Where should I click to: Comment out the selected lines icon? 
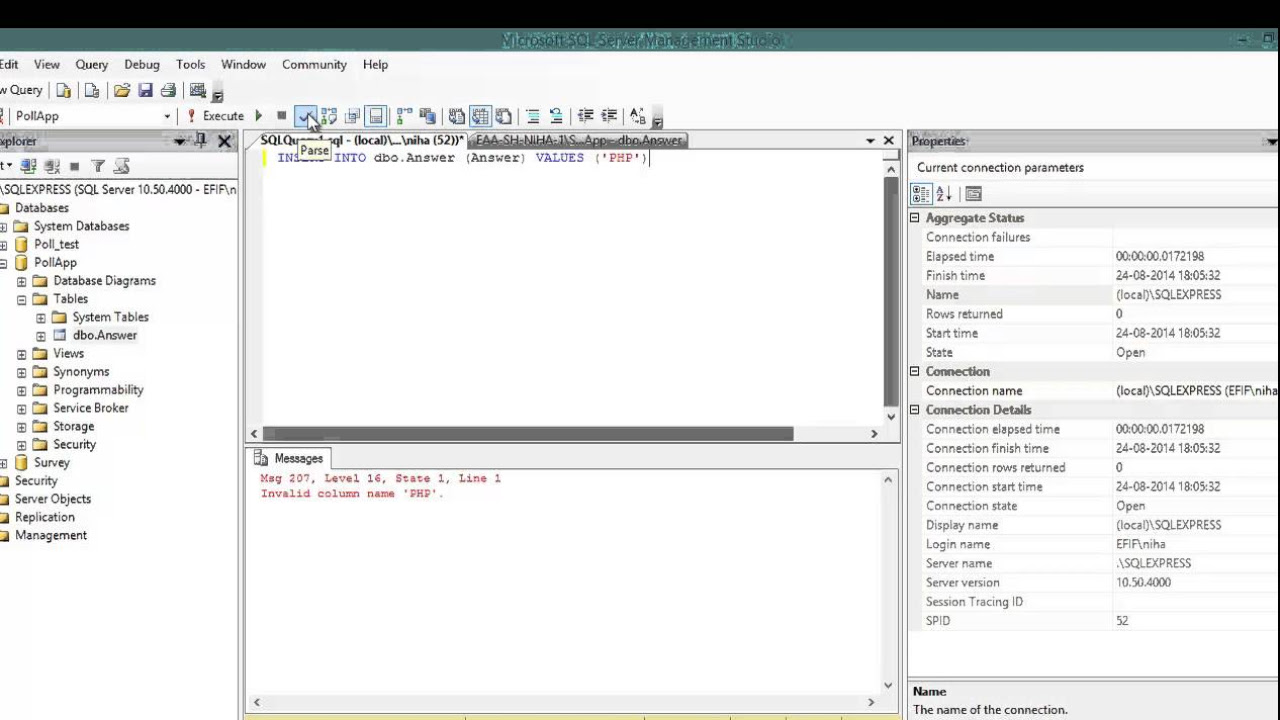pyautogui.click(x=533, y=116)
